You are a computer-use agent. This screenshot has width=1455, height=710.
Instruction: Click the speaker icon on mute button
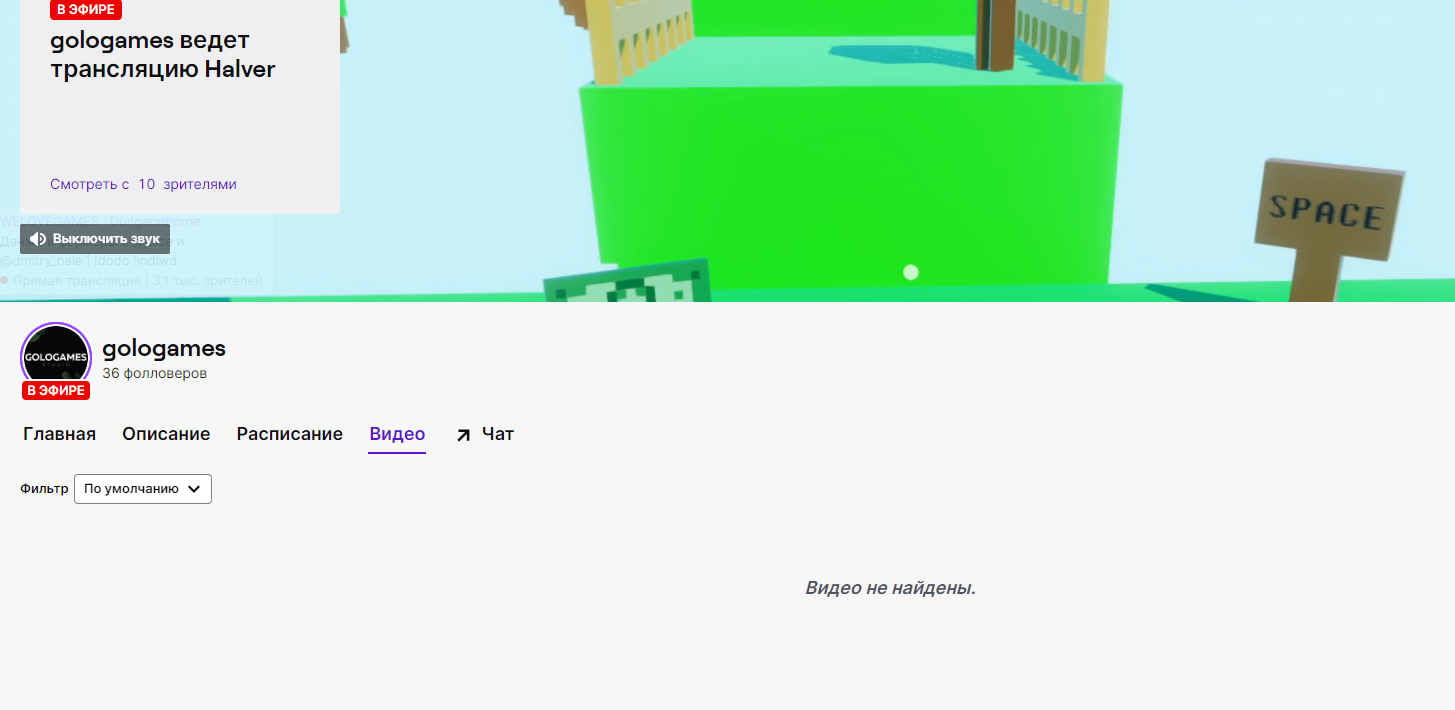tap(38, 239)
